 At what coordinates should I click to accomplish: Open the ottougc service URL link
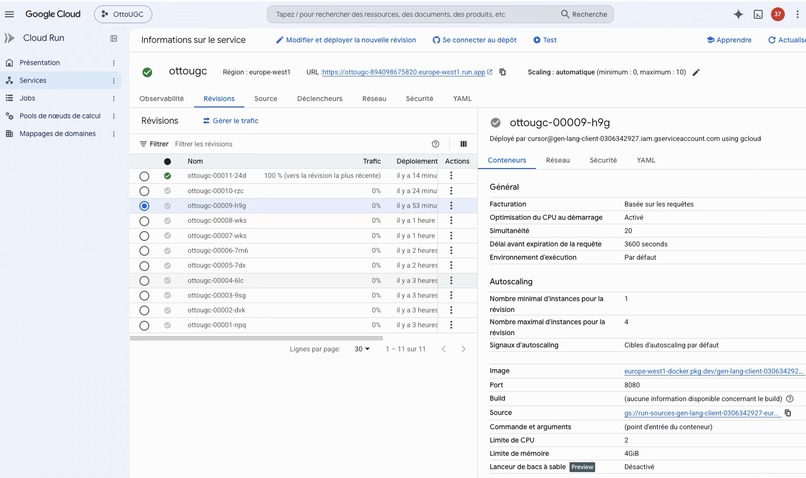coord(404,72)
